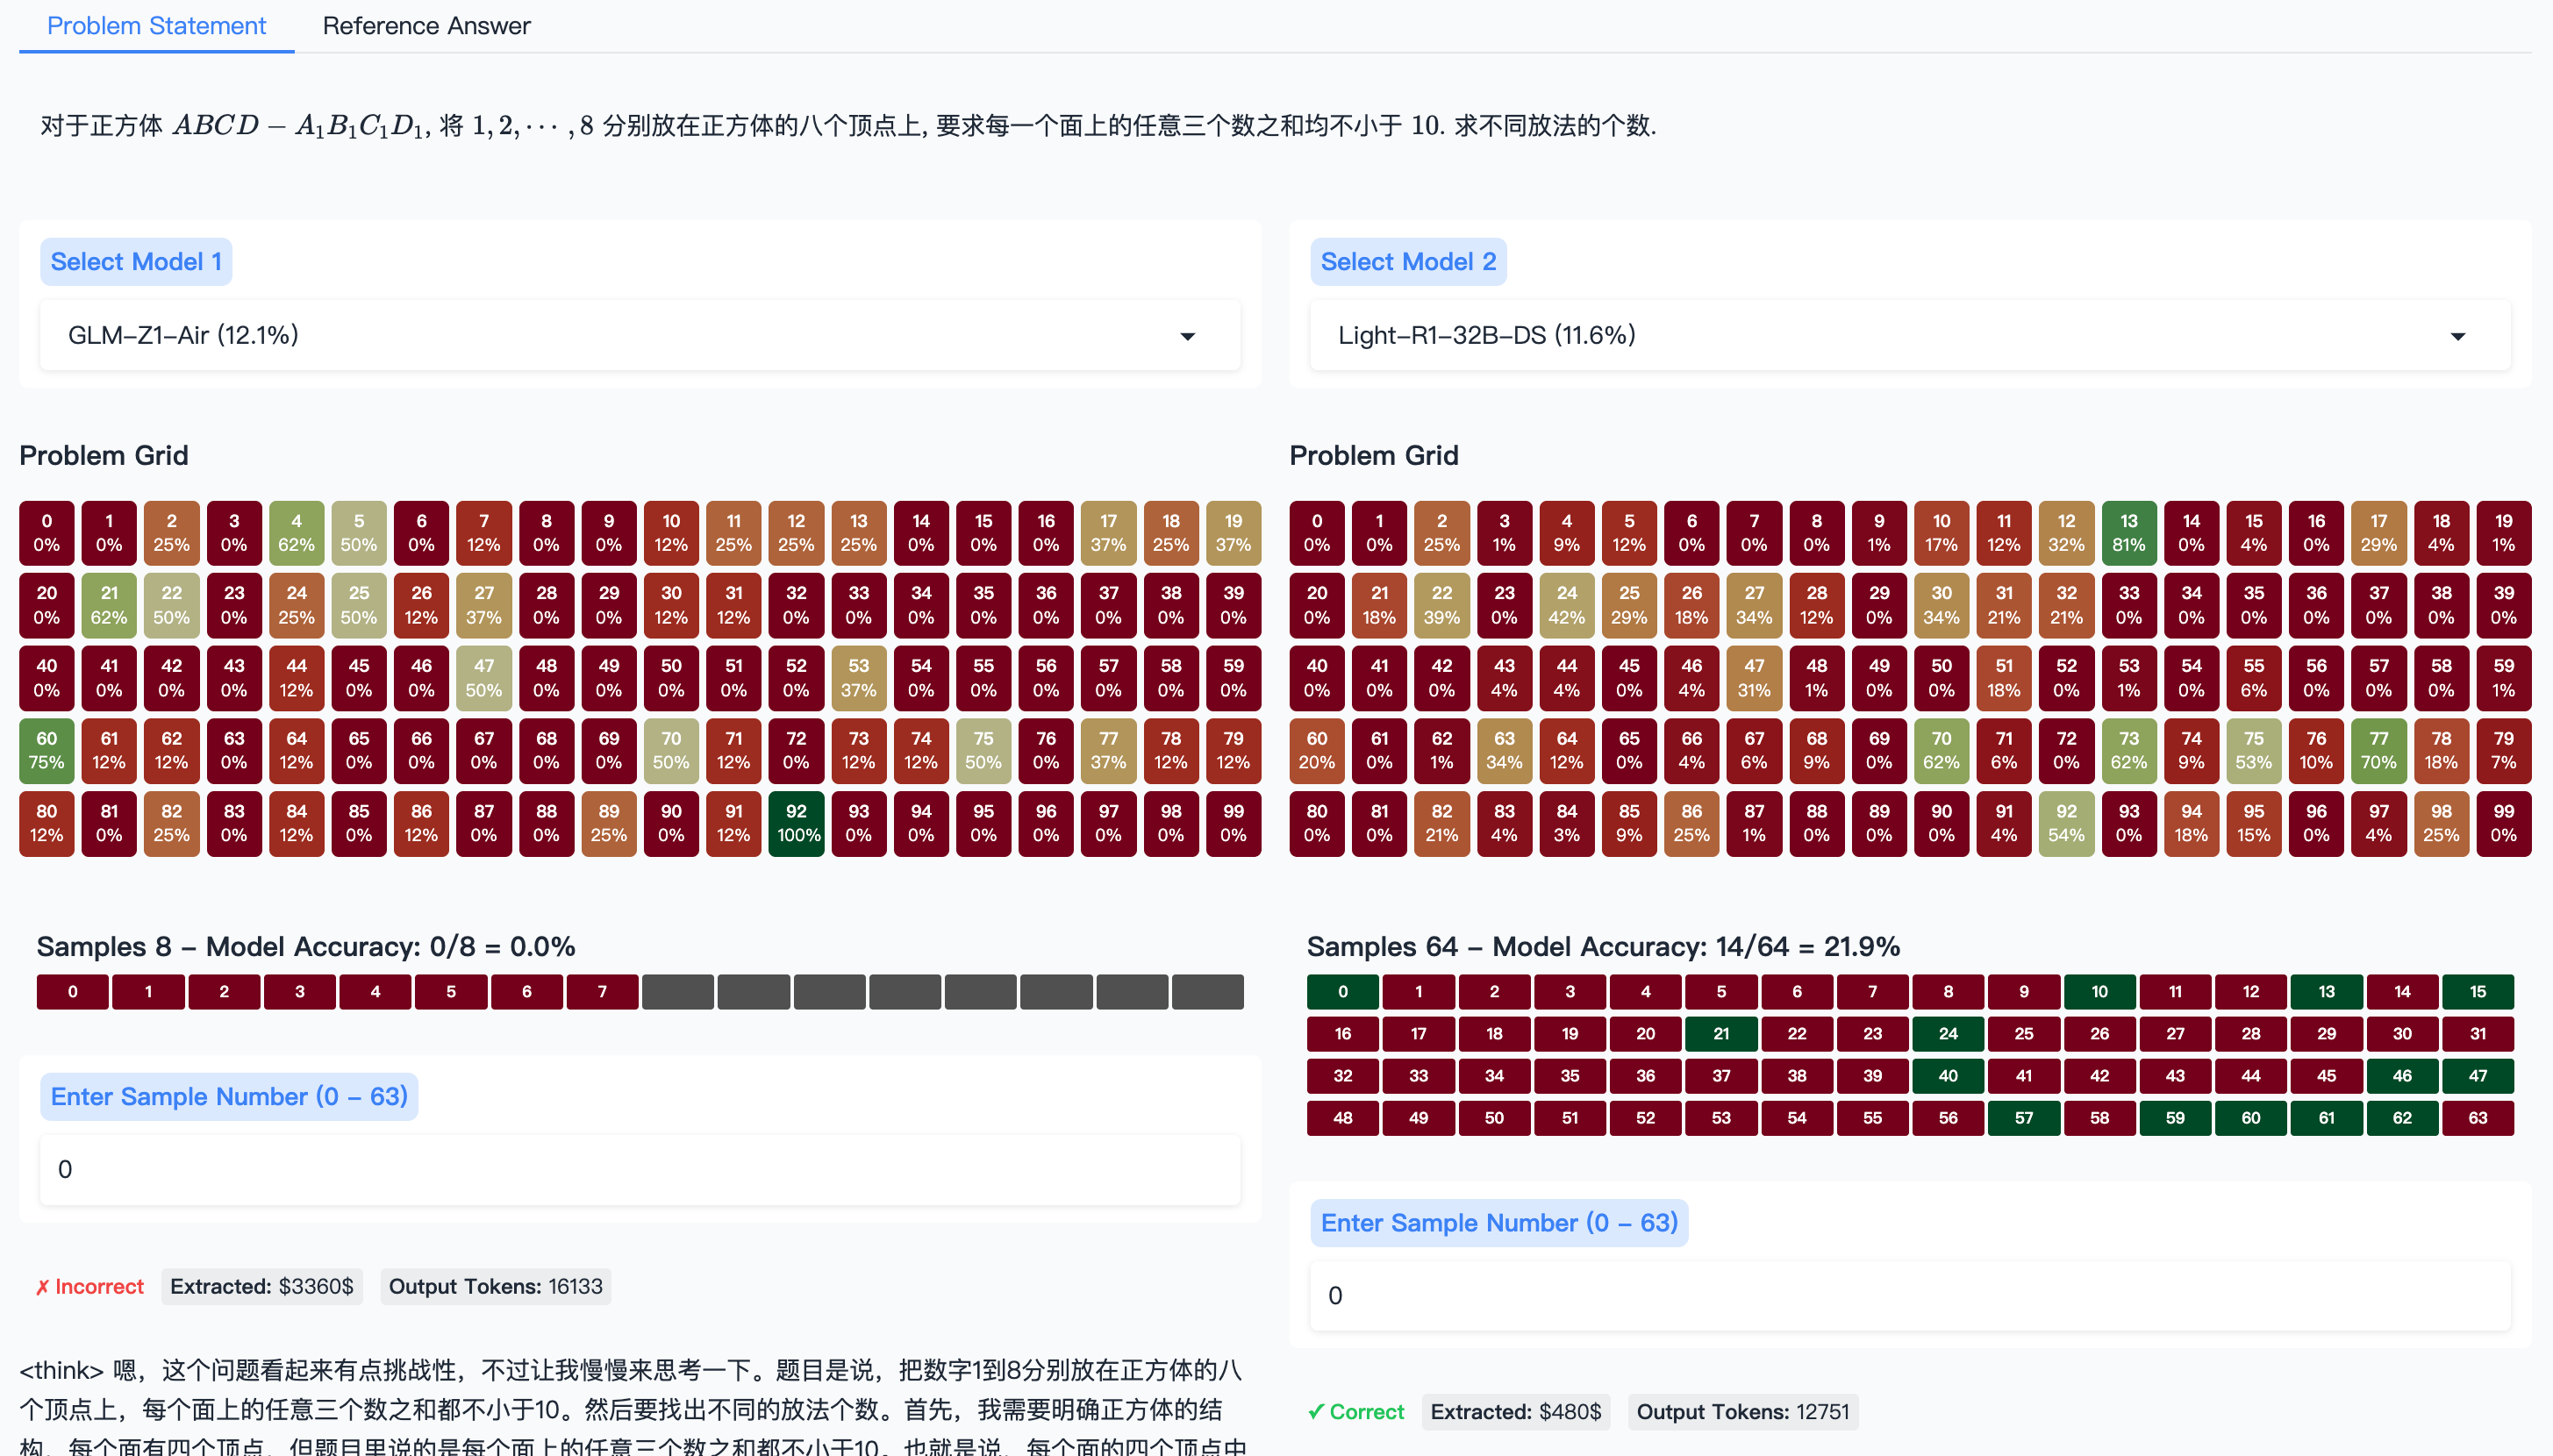Viewport: 2553px width, 1456px height.
Task: Focus the right sample number input field
Action: [x=1909, y=1295]
